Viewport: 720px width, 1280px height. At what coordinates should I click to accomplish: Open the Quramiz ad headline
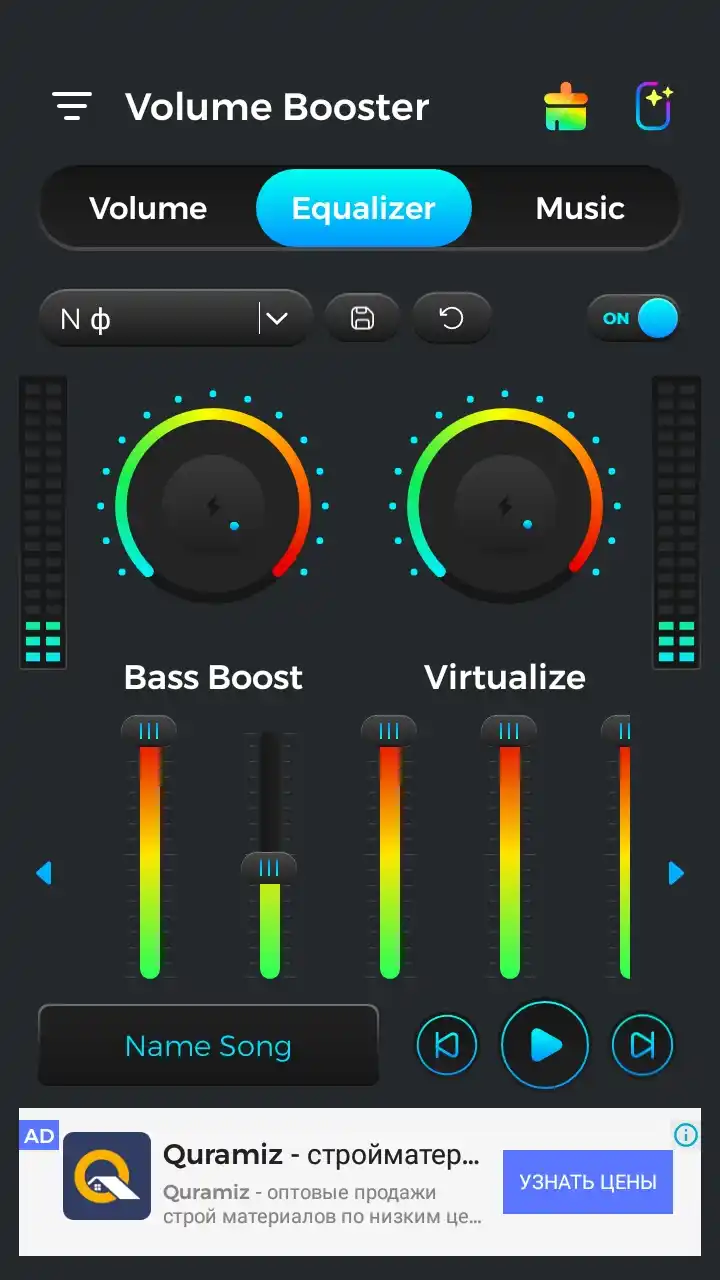pos(321,1156)
